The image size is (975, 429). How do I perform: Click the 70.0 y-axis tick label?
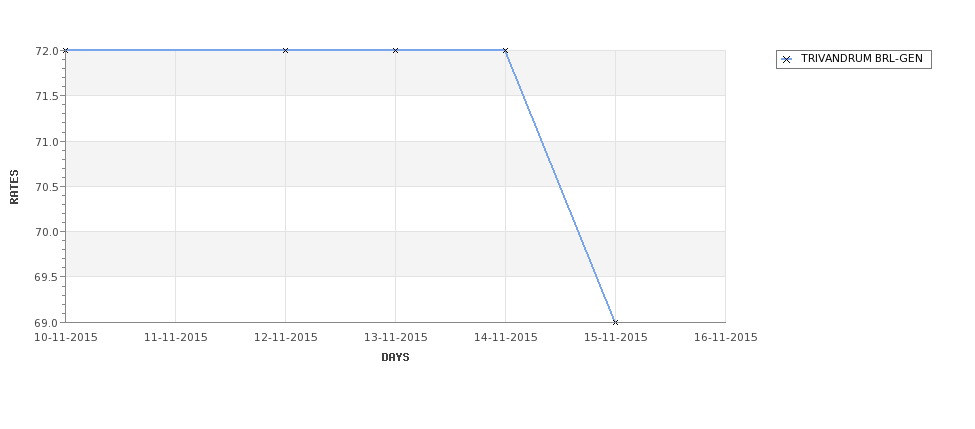(47, 232)
